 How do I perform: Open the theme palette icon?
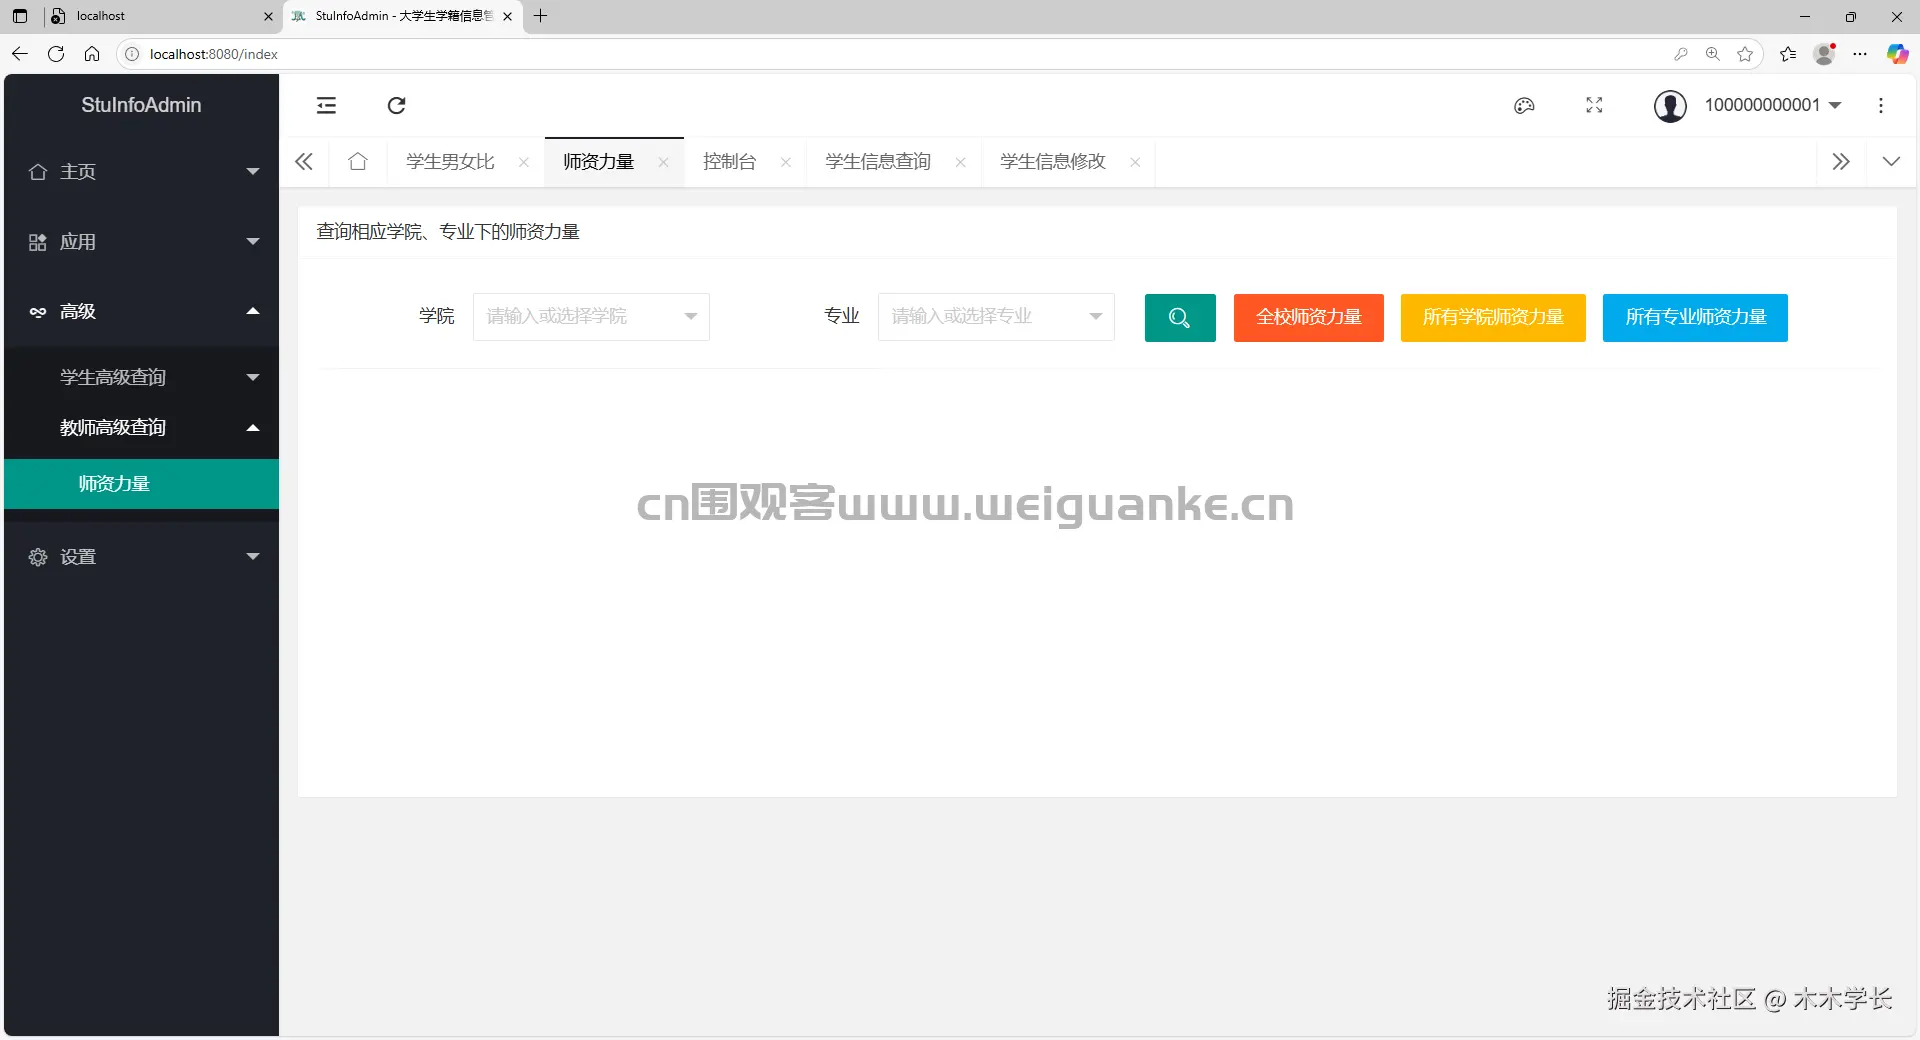click(1524, 105)
